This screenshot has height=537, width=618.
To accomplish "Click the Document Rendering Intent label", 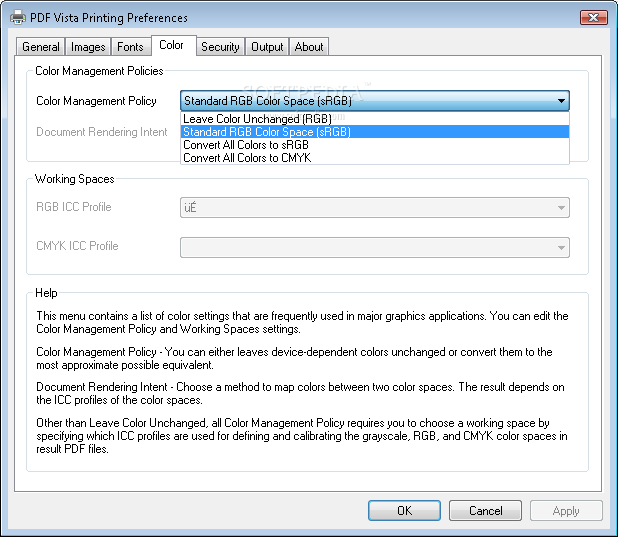I will coord(102,132).
